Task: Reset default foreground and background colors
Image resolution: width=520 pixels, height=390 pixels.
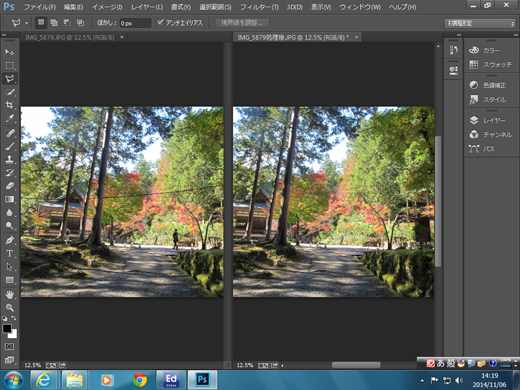Action: coord(5,318)
